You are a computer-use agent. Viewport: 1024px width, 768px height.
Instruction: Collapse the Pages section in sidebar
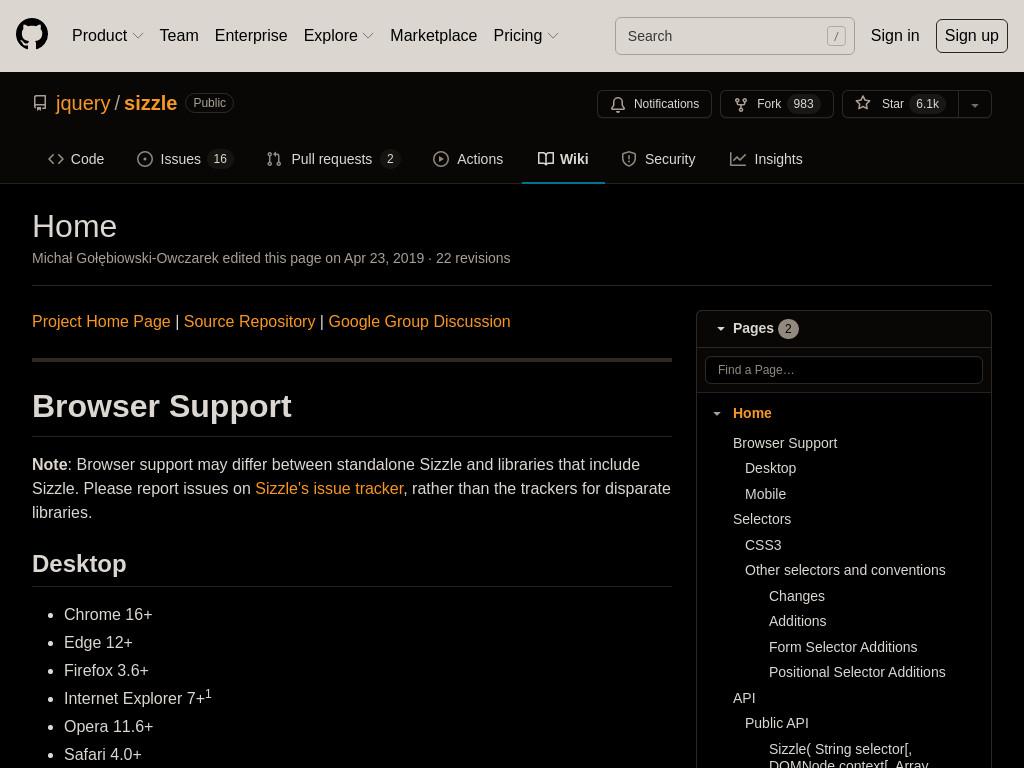pyautogui.click(x=721, y=328)
